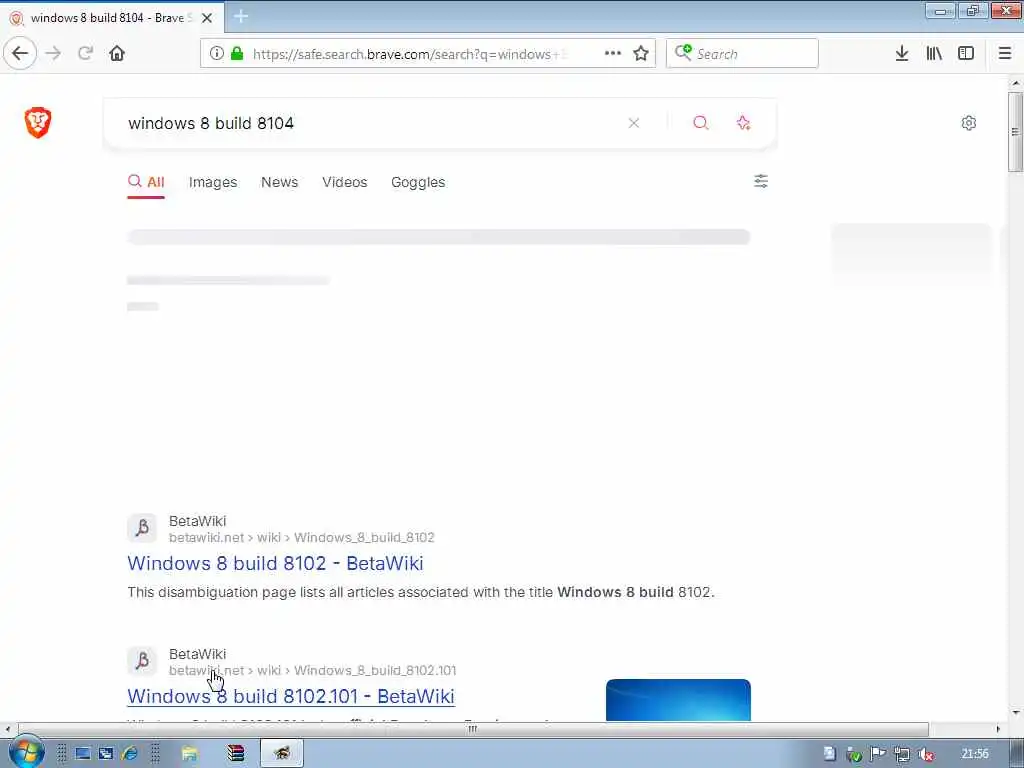1024x768 pixels.
Task: Open the blue thumbnail for build 8102.101
Action: pyautogui.click(x=679, y=700)
